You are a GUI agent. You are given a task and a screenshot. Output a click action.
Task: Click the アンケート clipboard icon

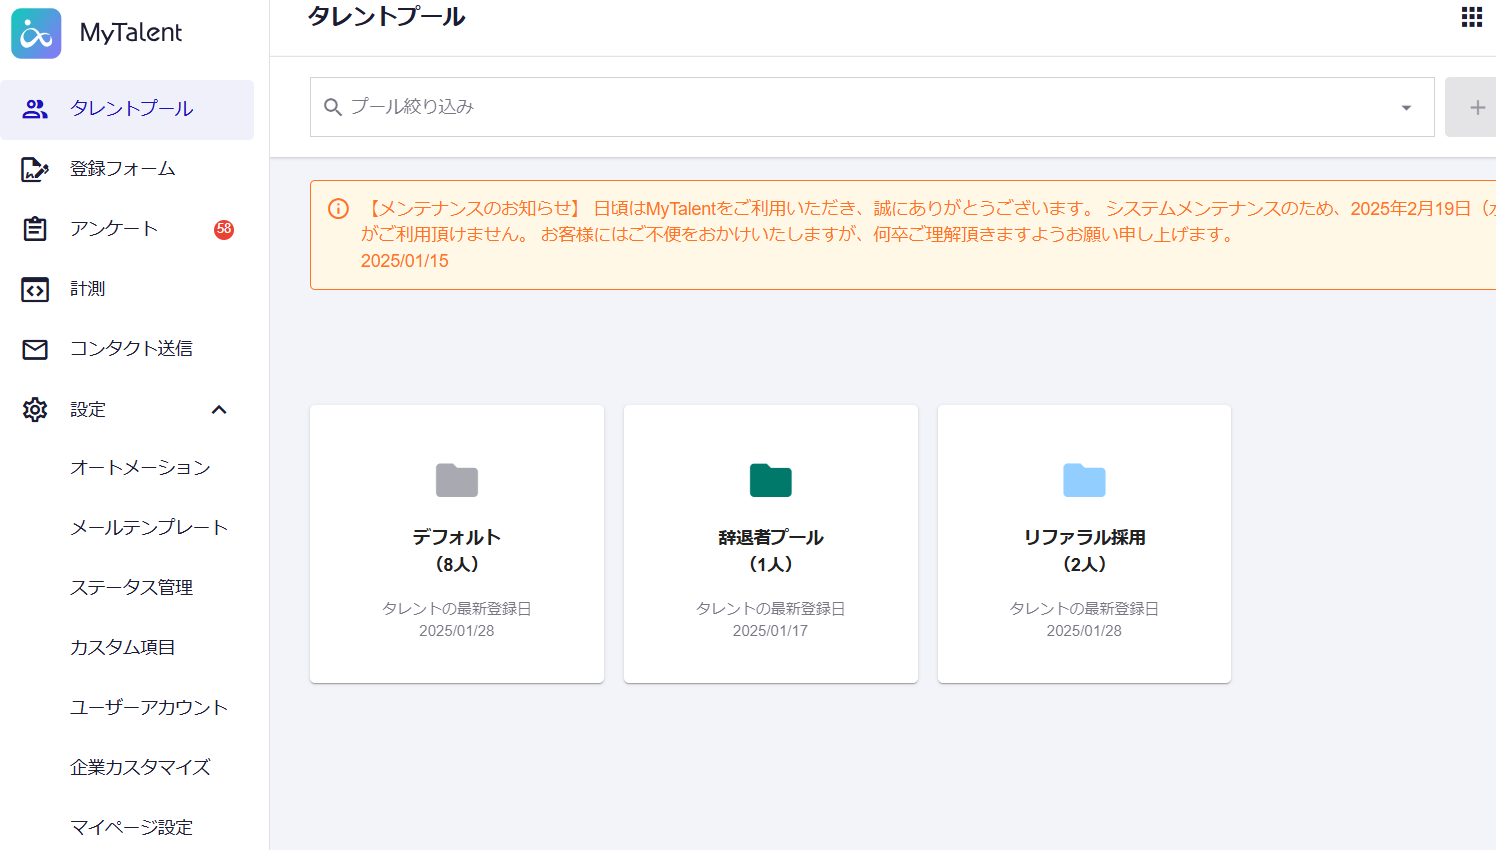35,229
